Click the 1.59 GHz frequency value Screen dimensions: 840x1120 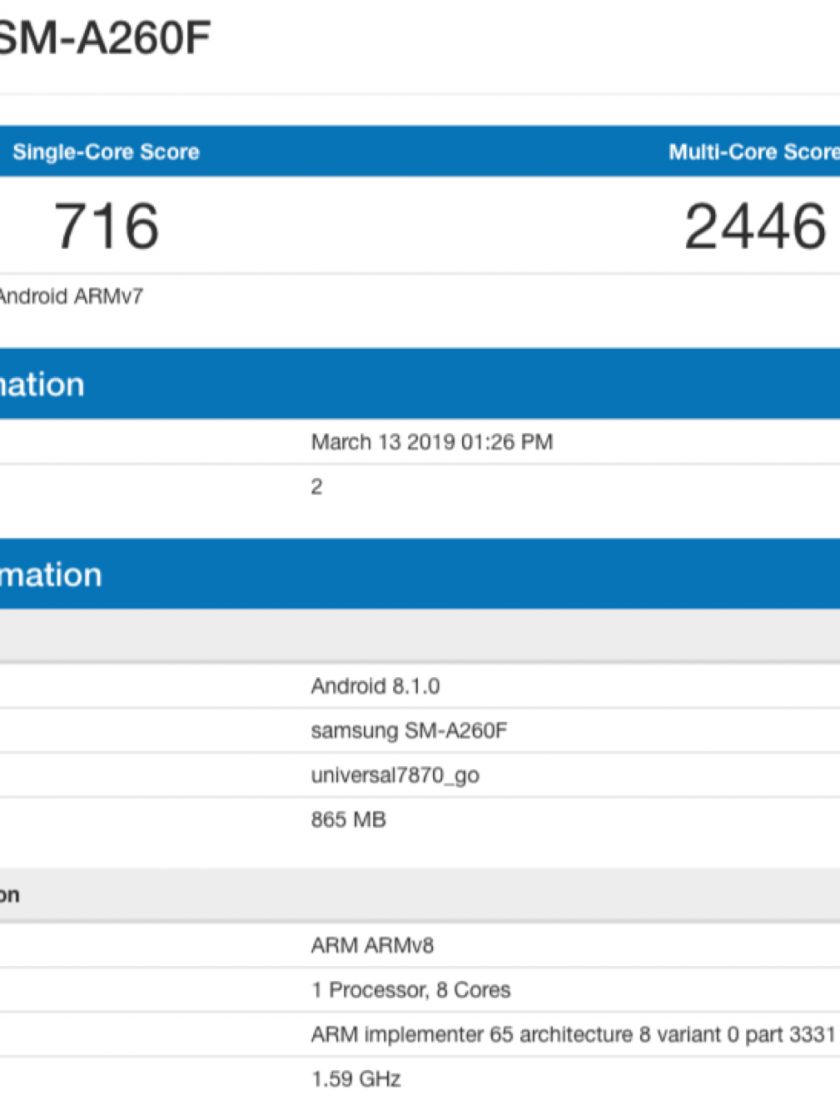point(355,1079)
